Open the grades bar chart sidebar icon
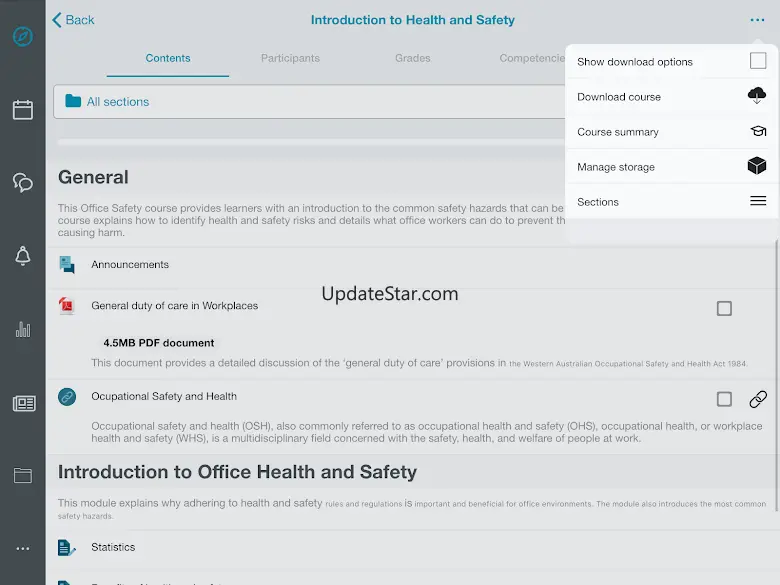This screenshot has width=780, height=585. click(x=22, y=329)
